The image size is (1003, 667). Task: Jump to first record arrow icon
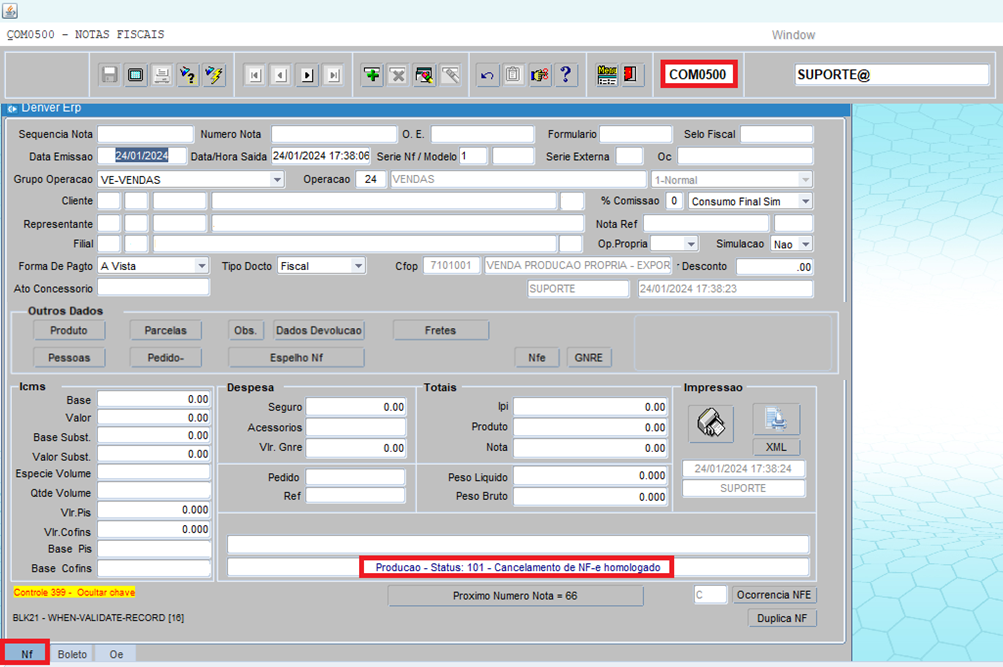[255, 75]
